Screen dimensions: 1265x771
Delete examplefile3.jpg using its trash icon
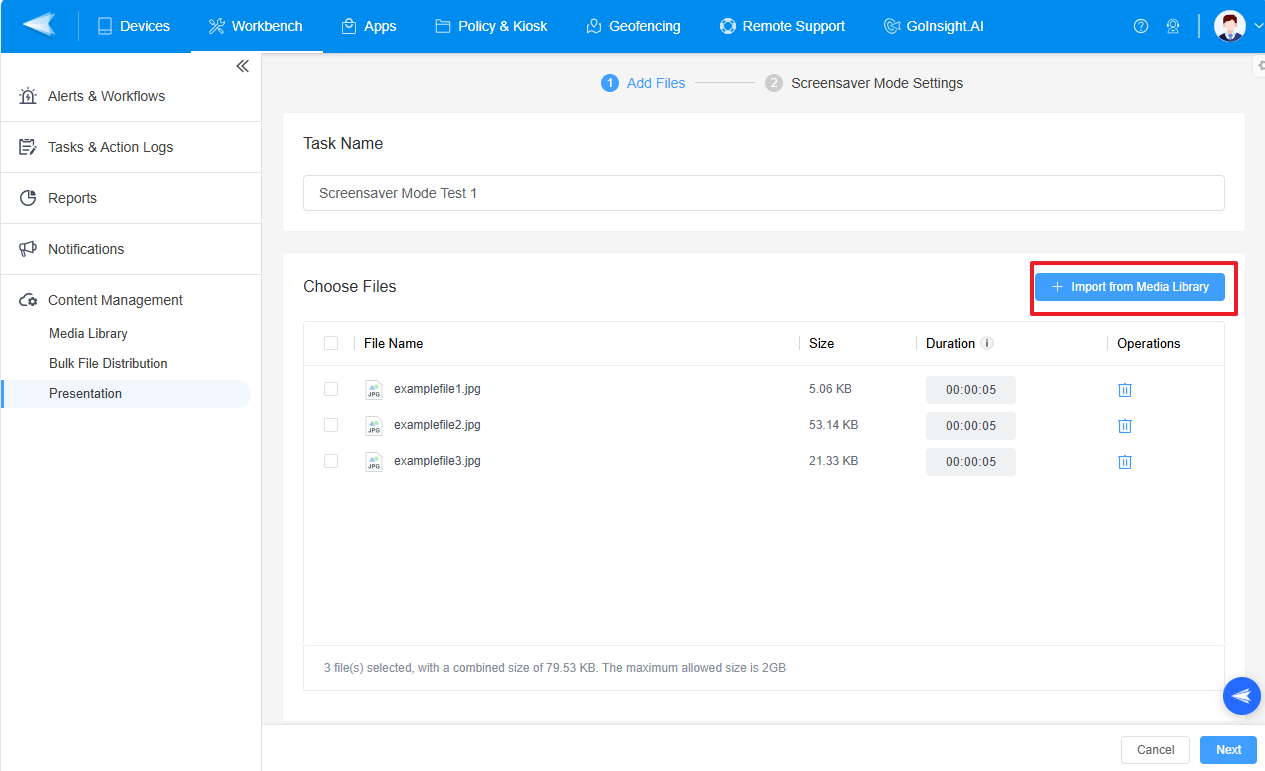click(1125, 461)
